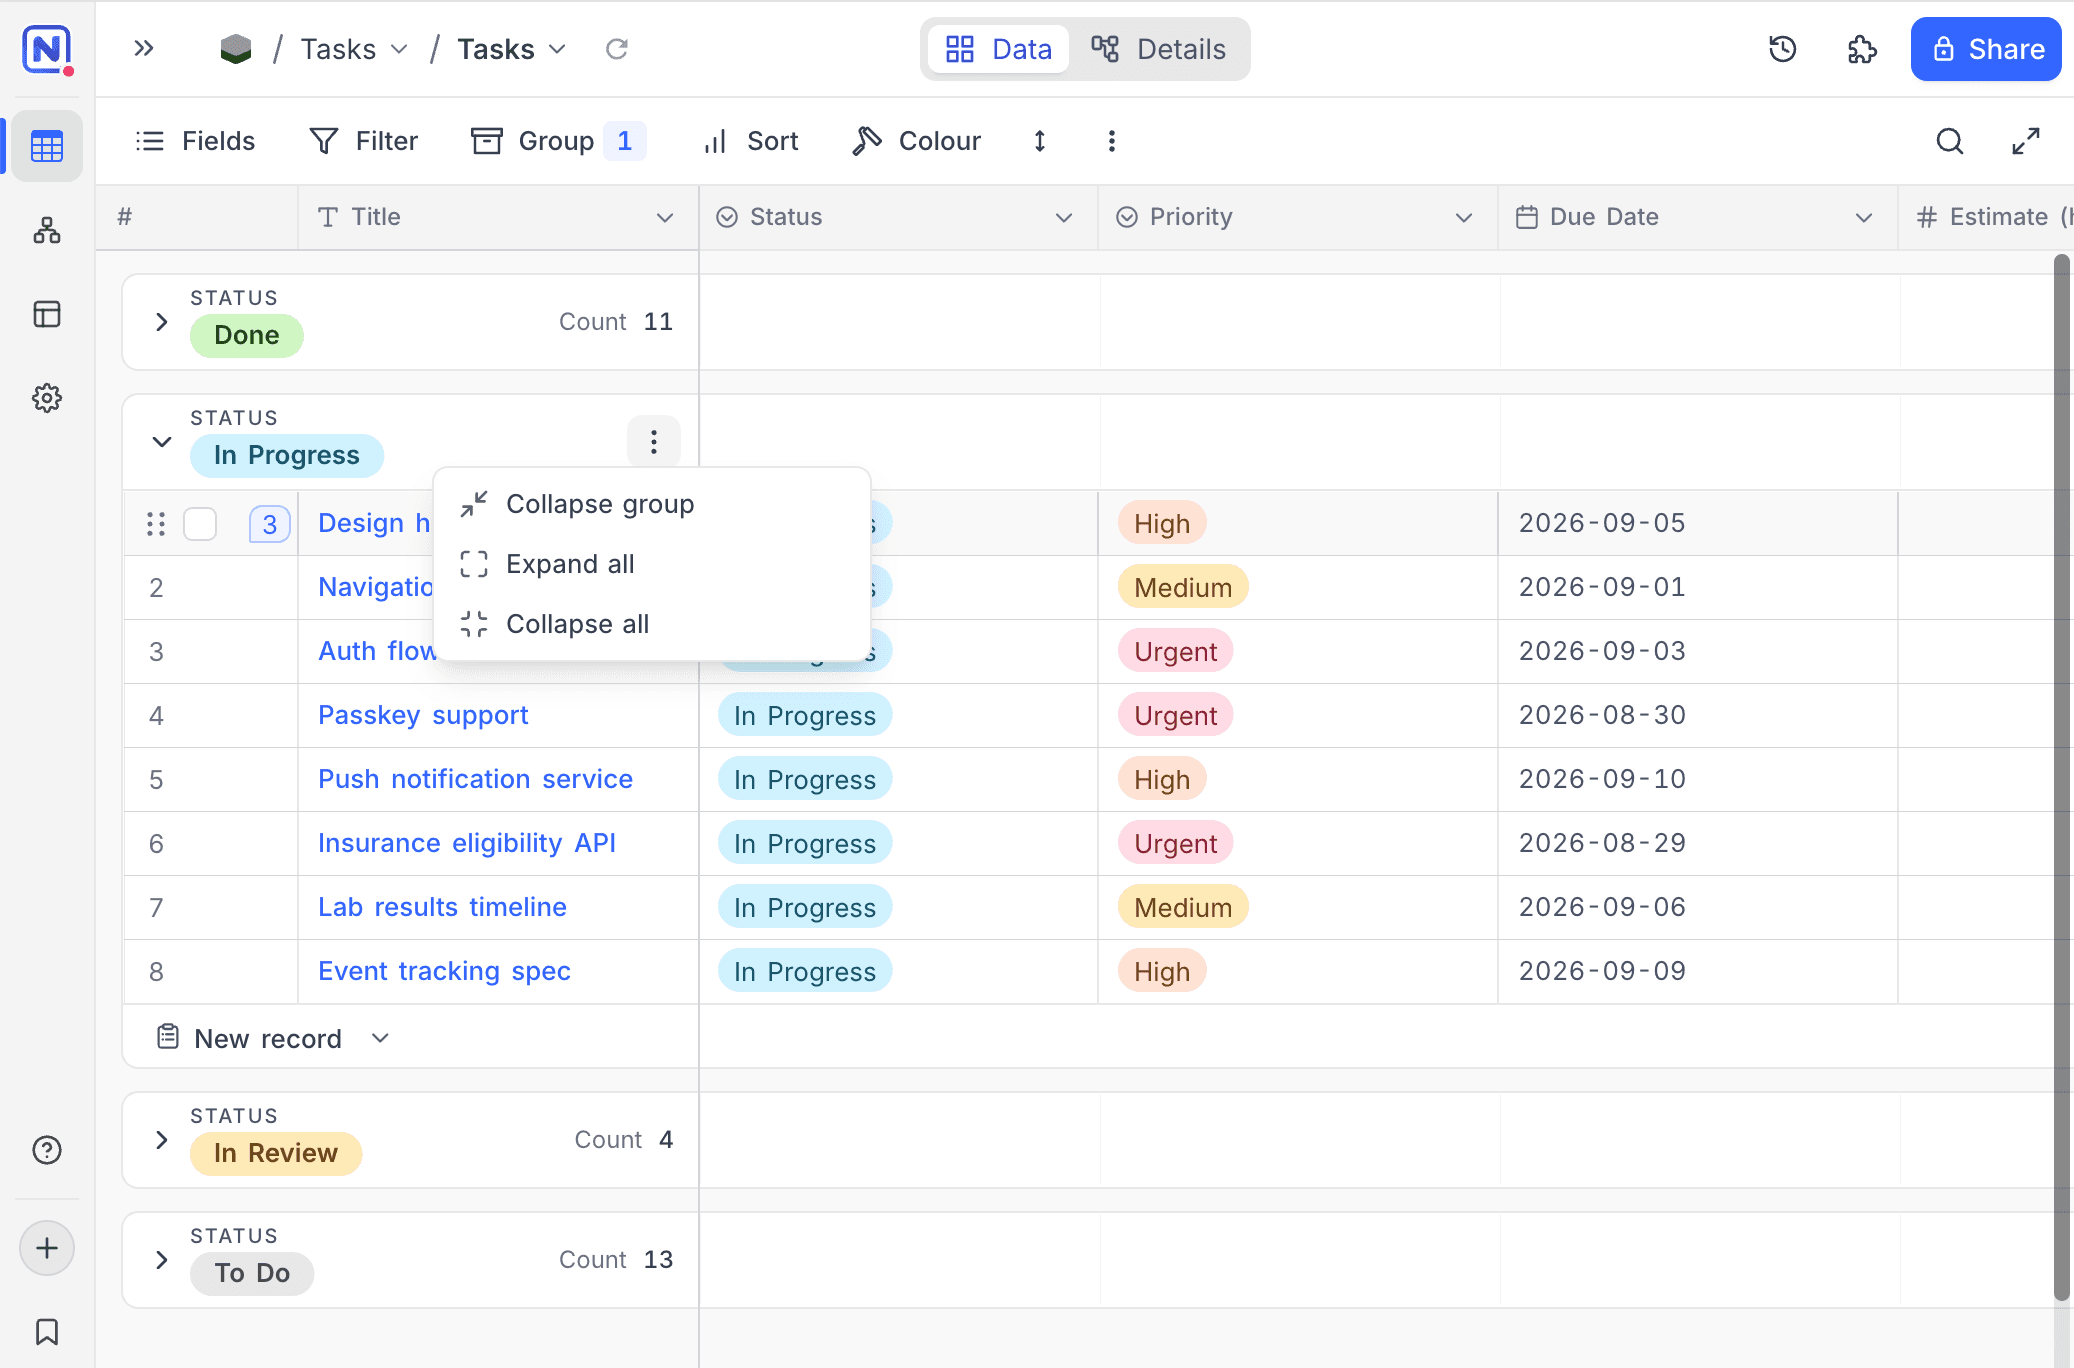Click the NocoDB logo icon
The width and height of the screenshot is (2074, 1368).
click(x=47, y=48)
